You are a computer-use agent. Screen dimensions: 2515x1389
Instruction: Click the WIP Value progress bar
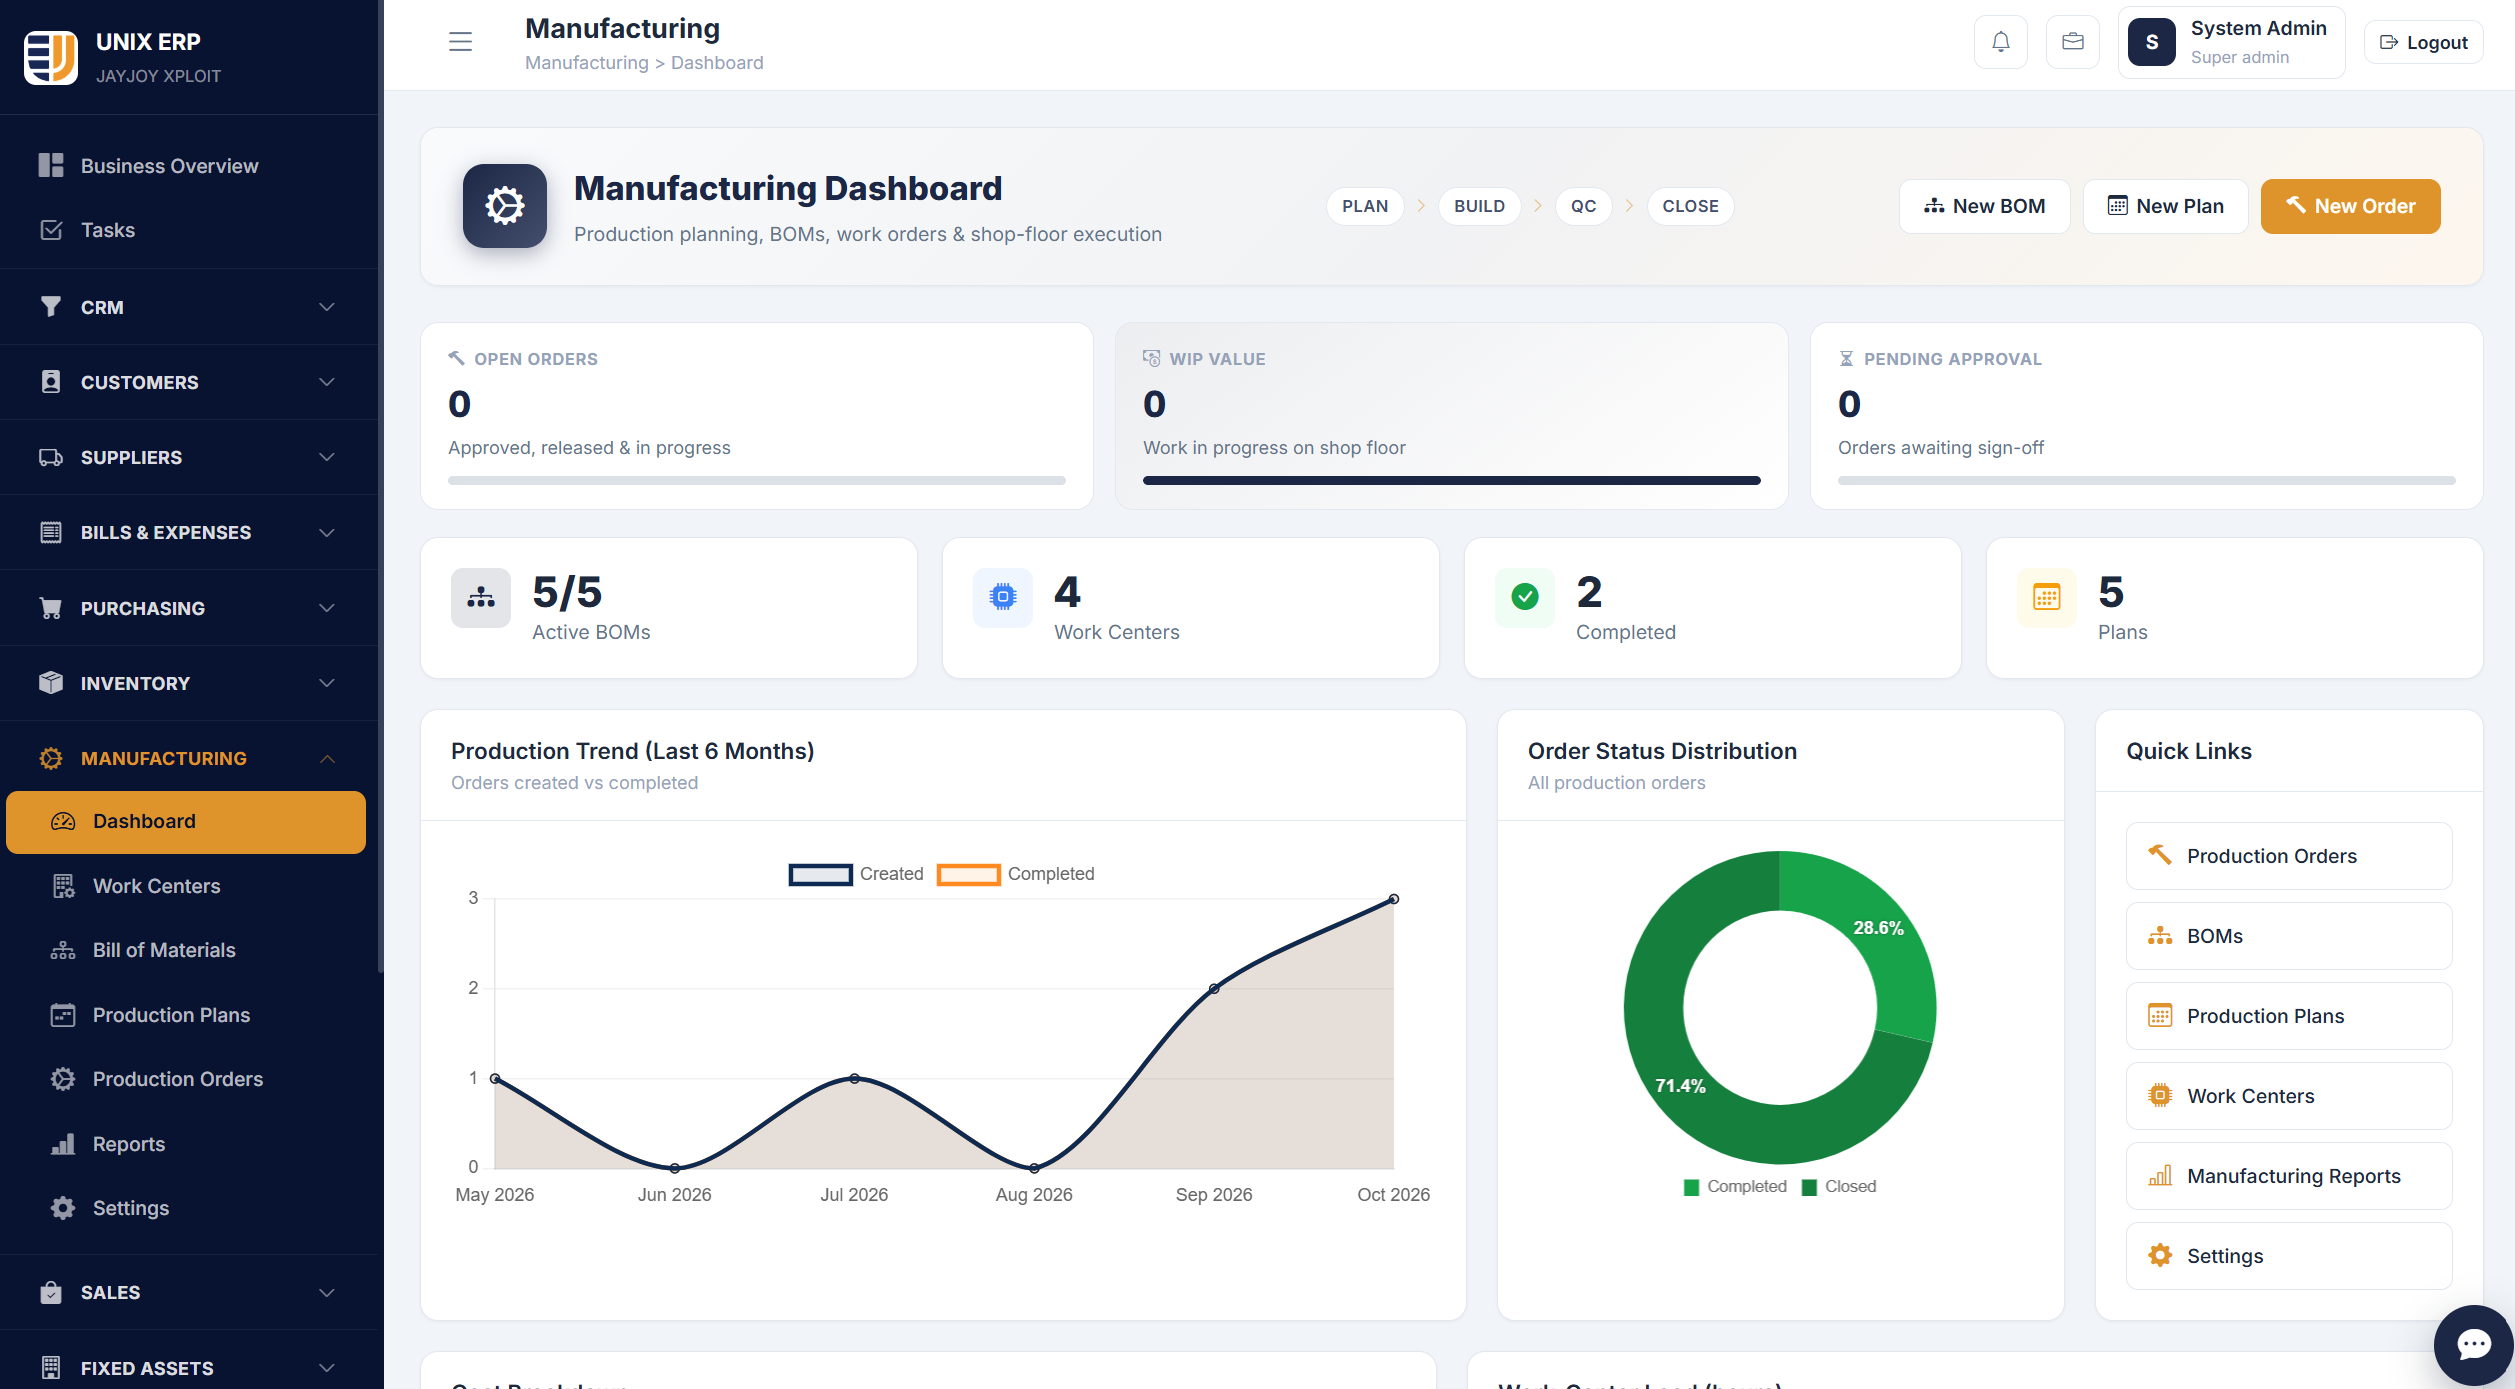[x=1451, y=481]
